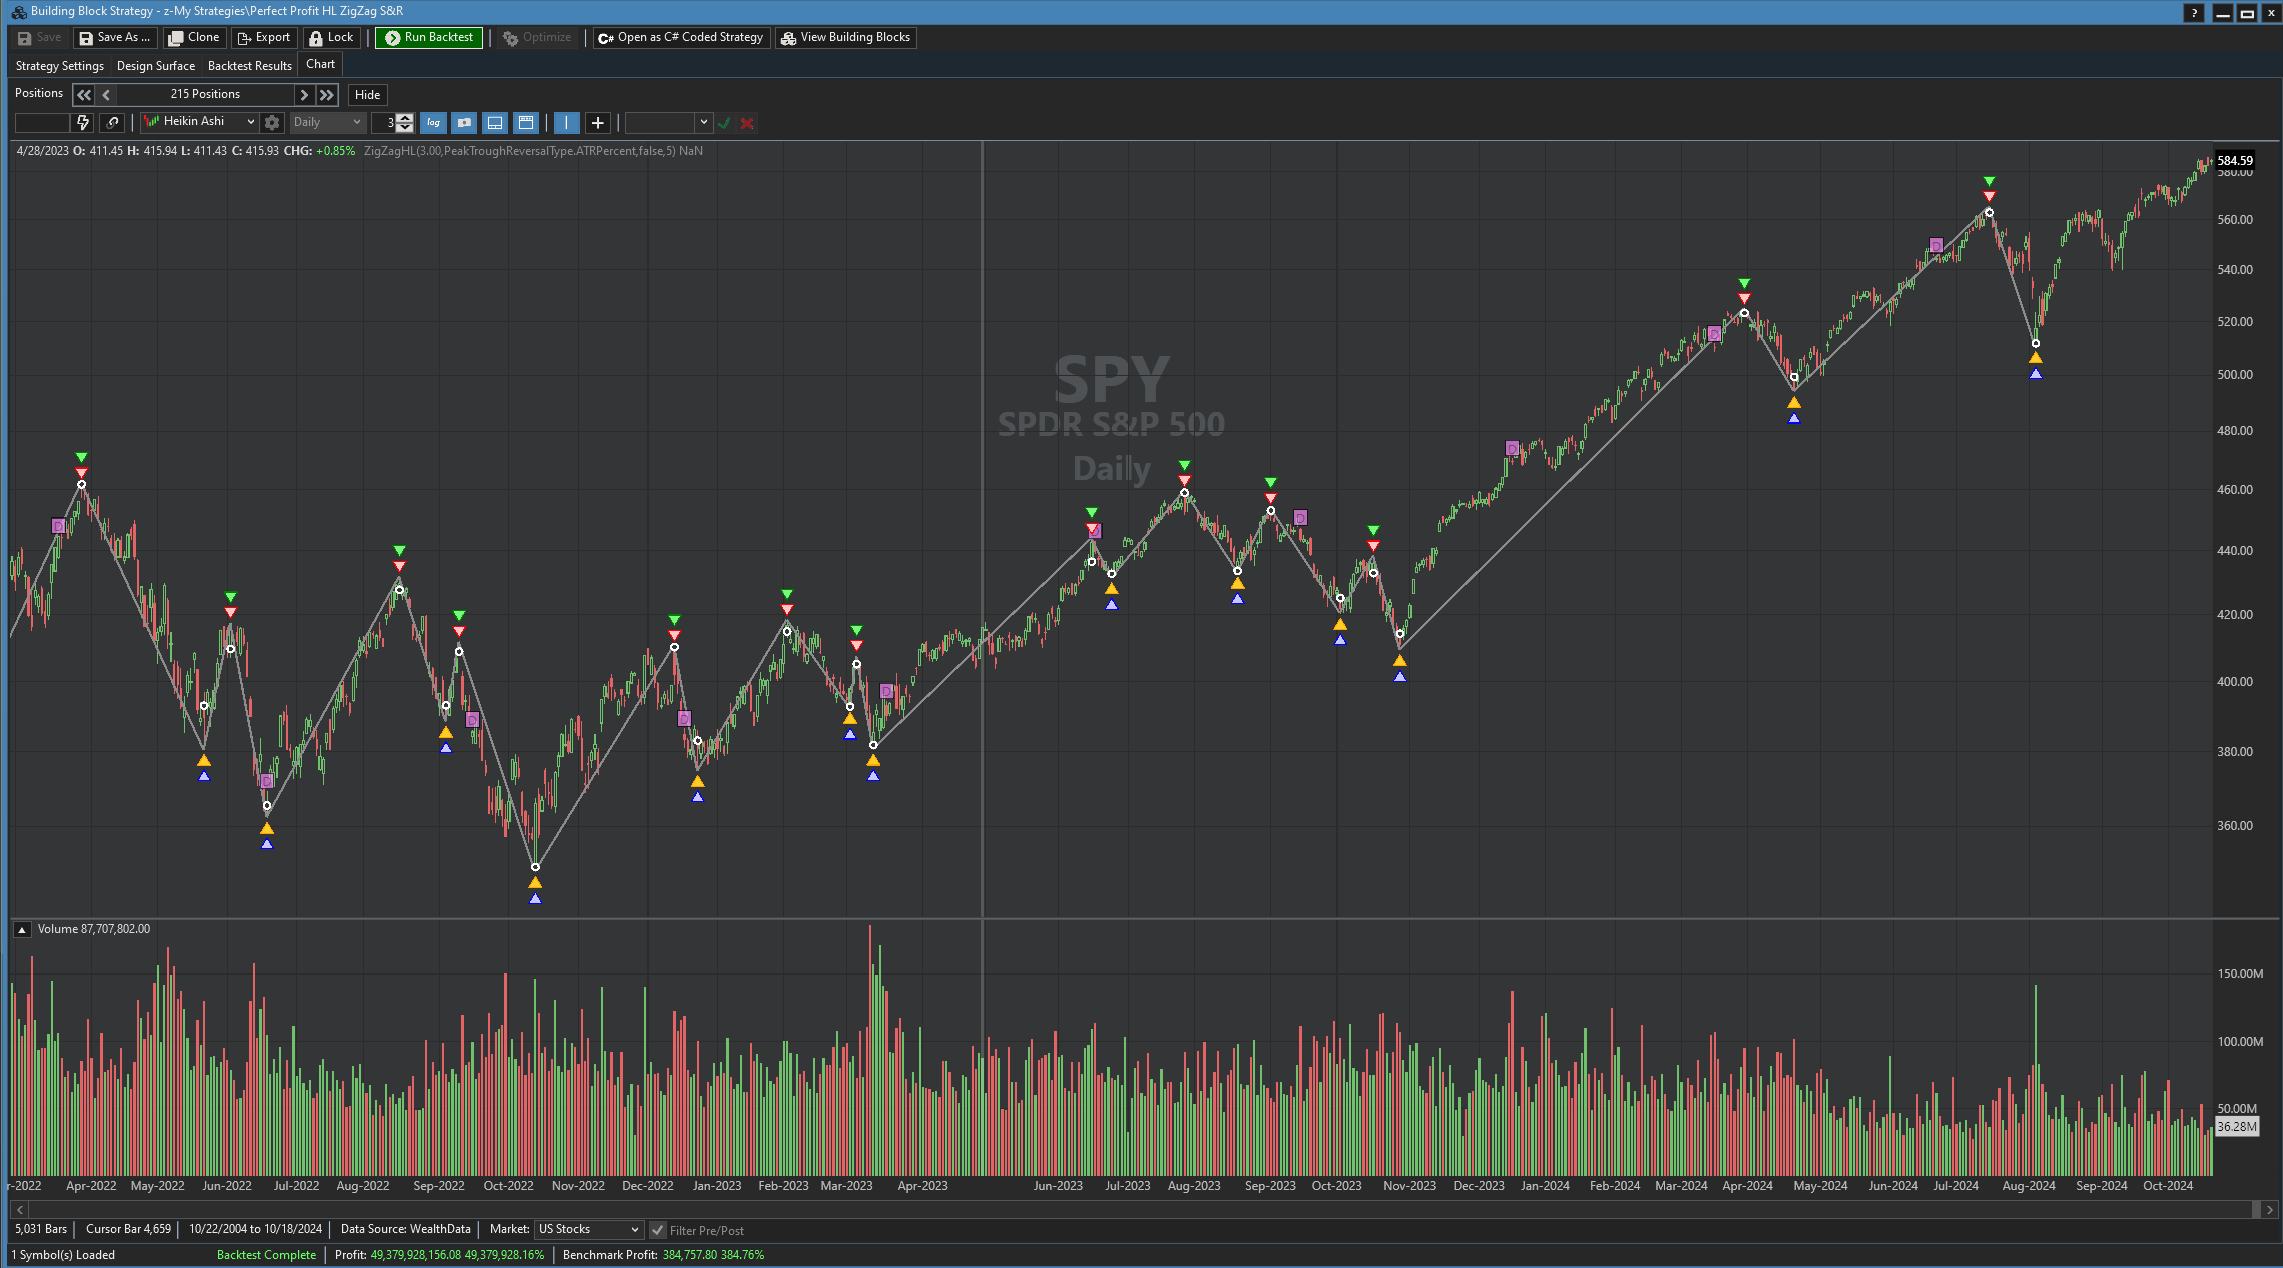Open the Design Surface tab
2283x1268 pixels.
coord(155,66)
